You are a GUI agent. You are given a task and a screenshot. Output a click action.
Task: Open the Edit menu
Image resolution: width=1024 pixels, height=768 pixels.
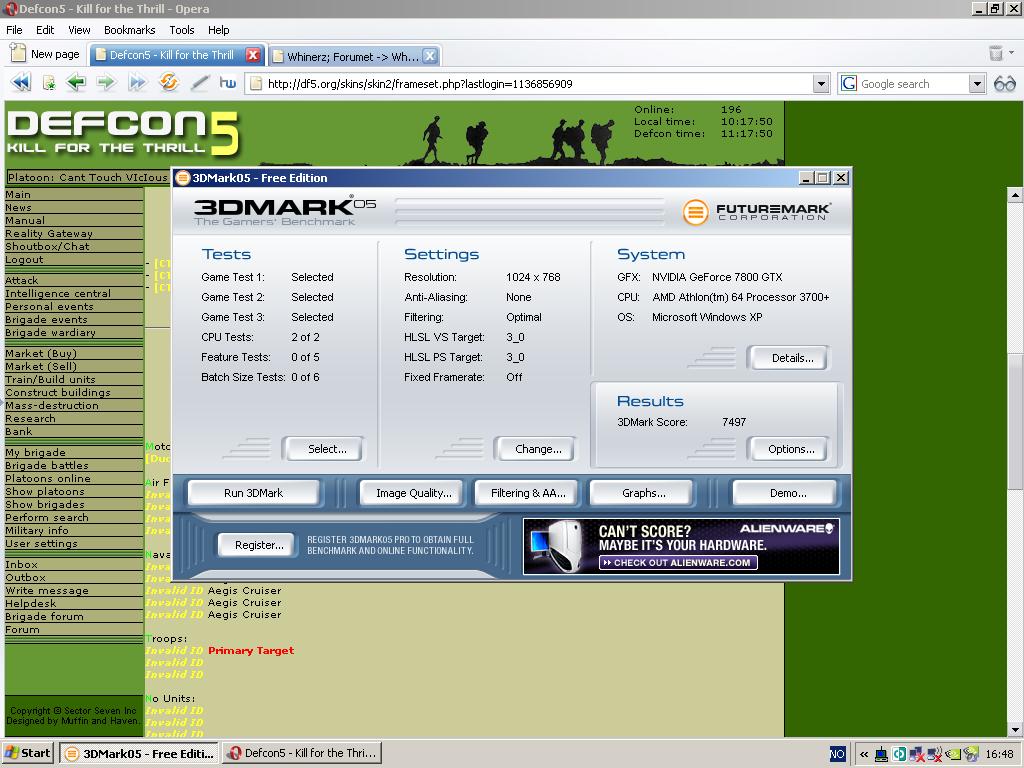click(x=45, y=30)
